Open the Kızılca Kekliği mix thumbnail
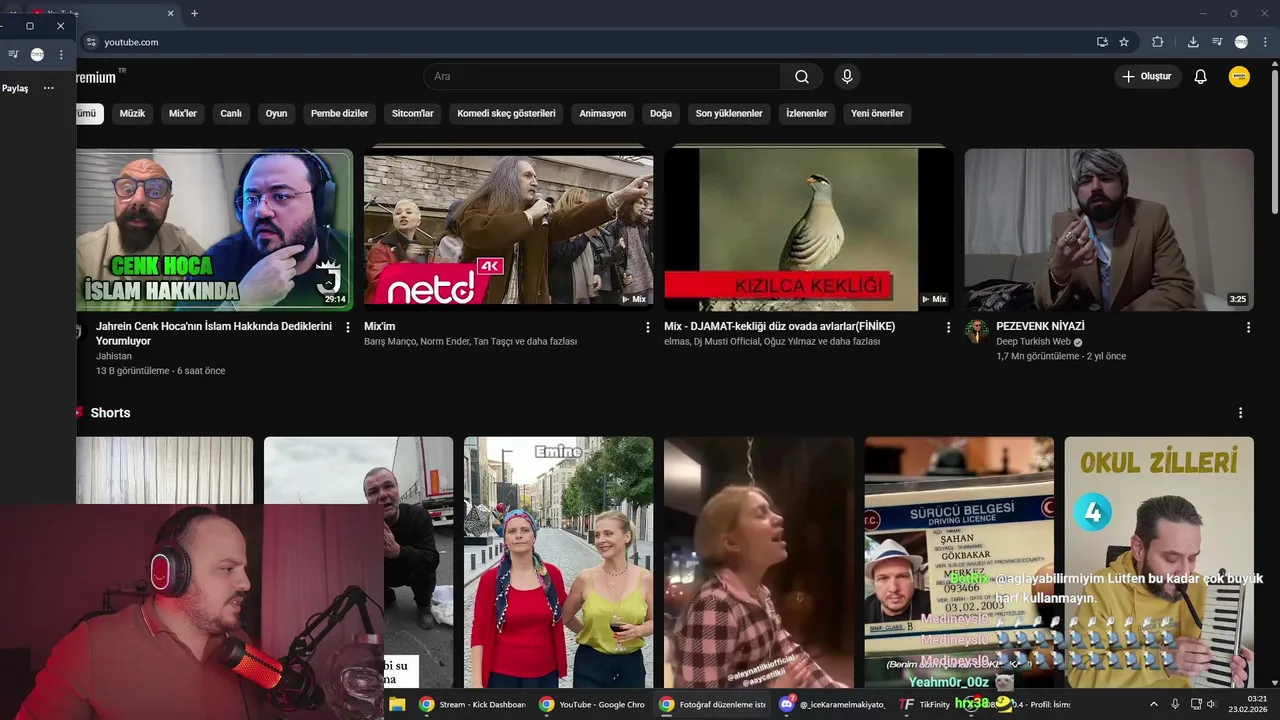This screenshot has width=1280, height=720. coord(808,230)
